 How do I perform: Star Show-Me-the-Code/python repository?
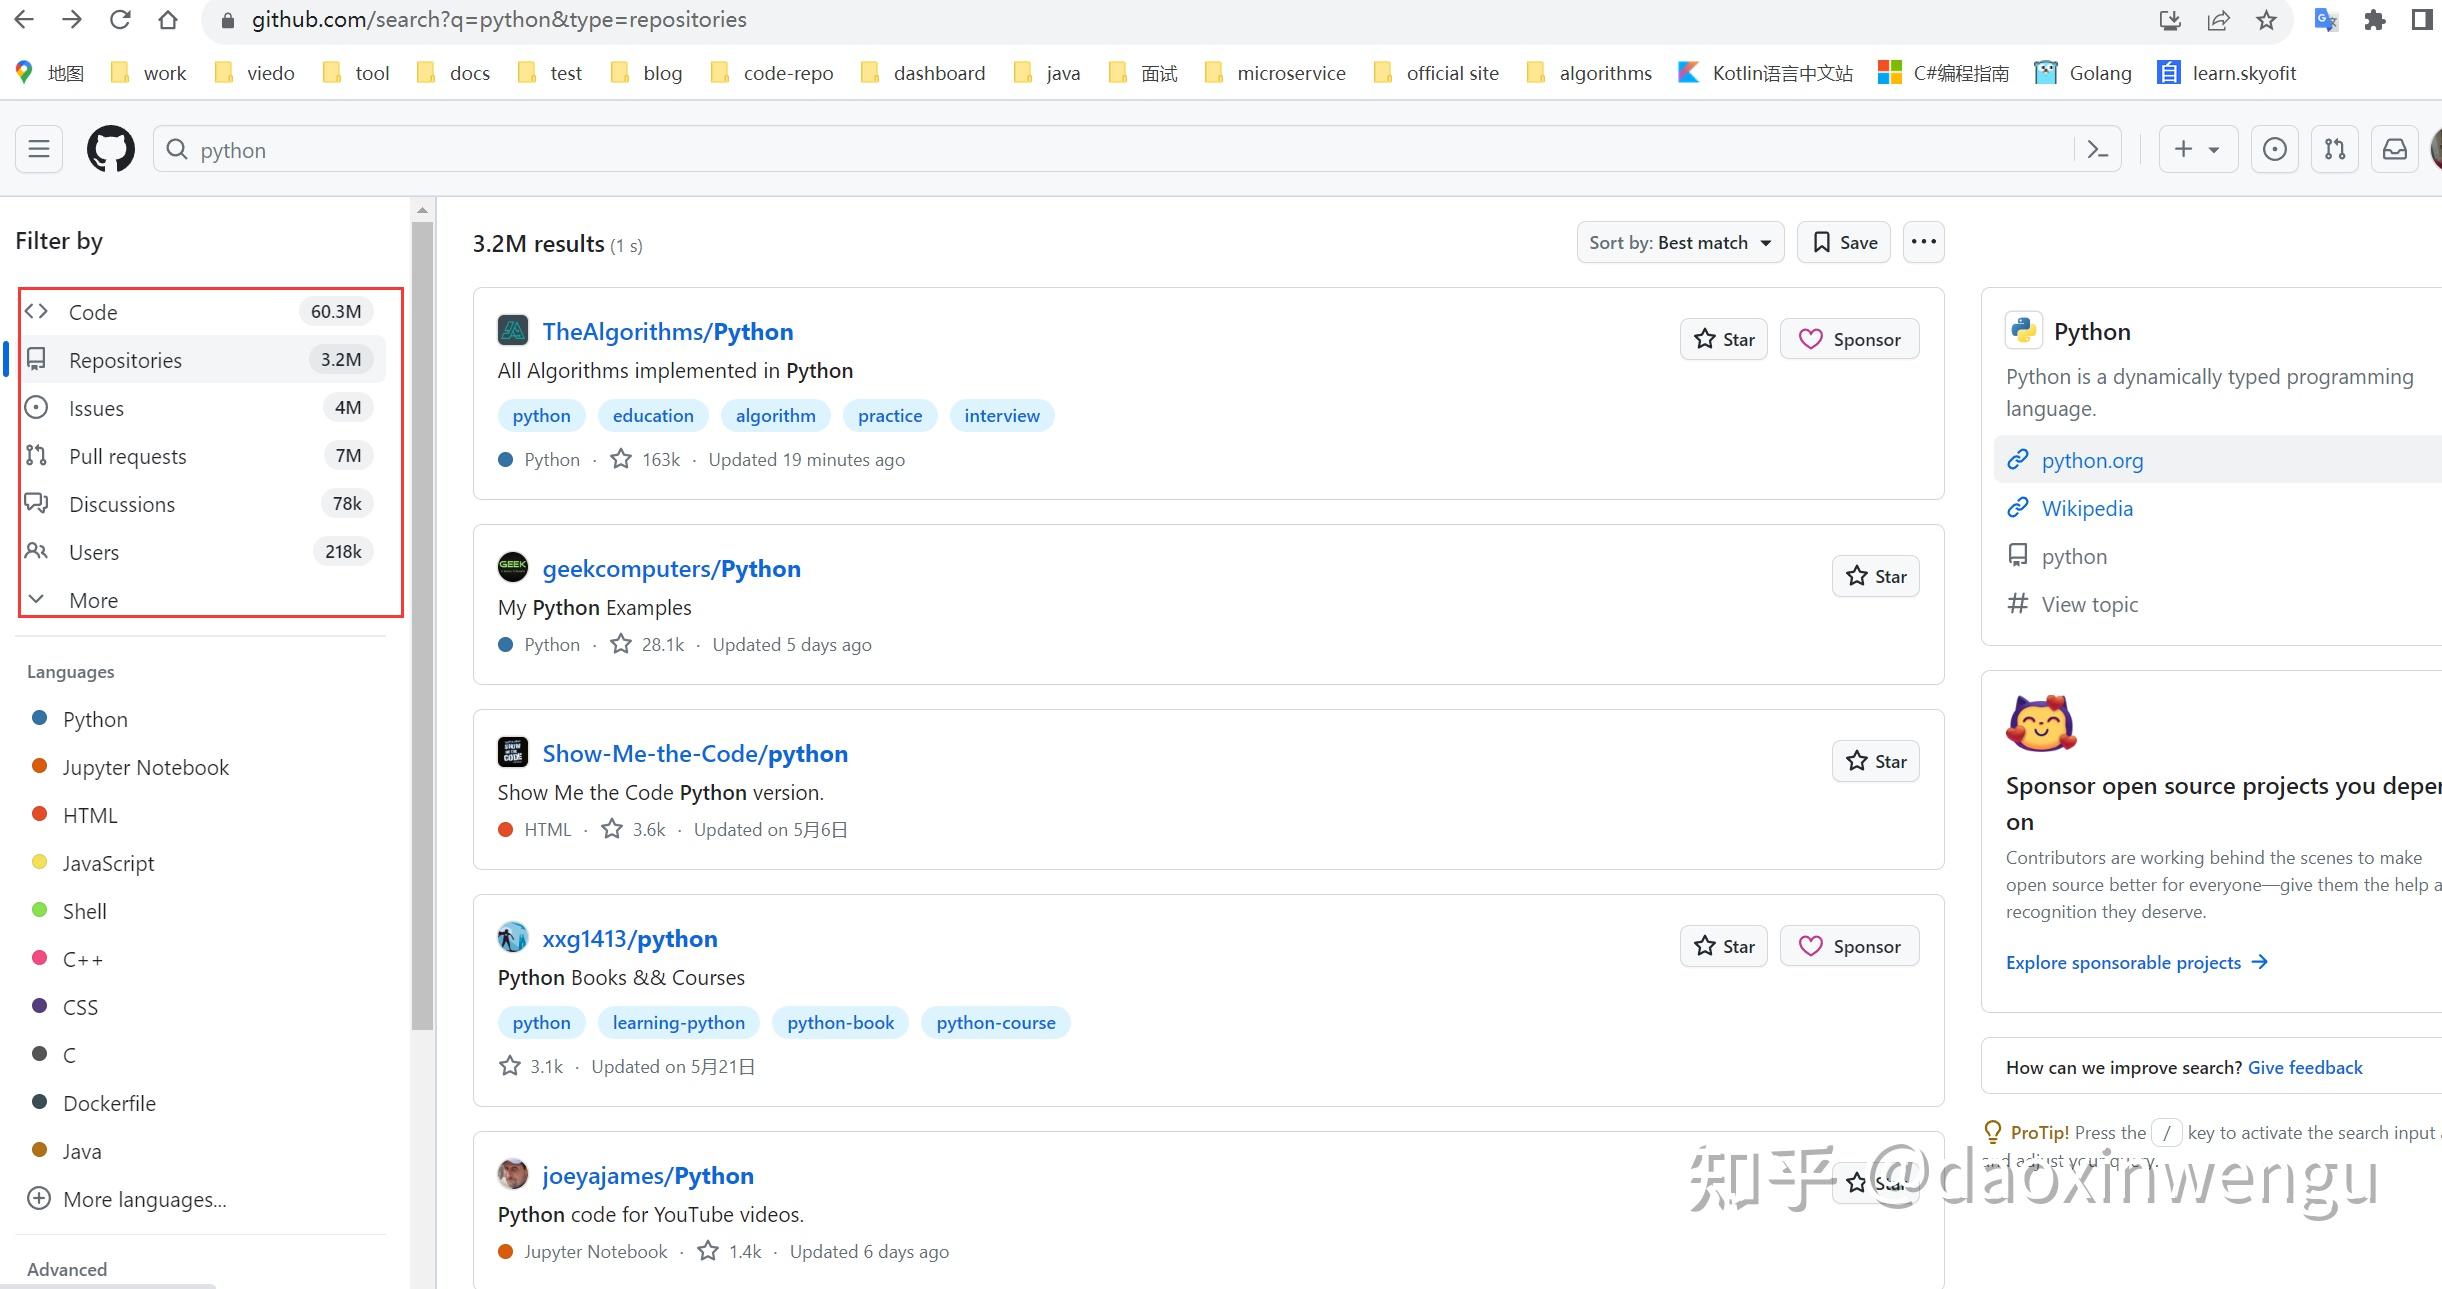(x=1876, y=761)
